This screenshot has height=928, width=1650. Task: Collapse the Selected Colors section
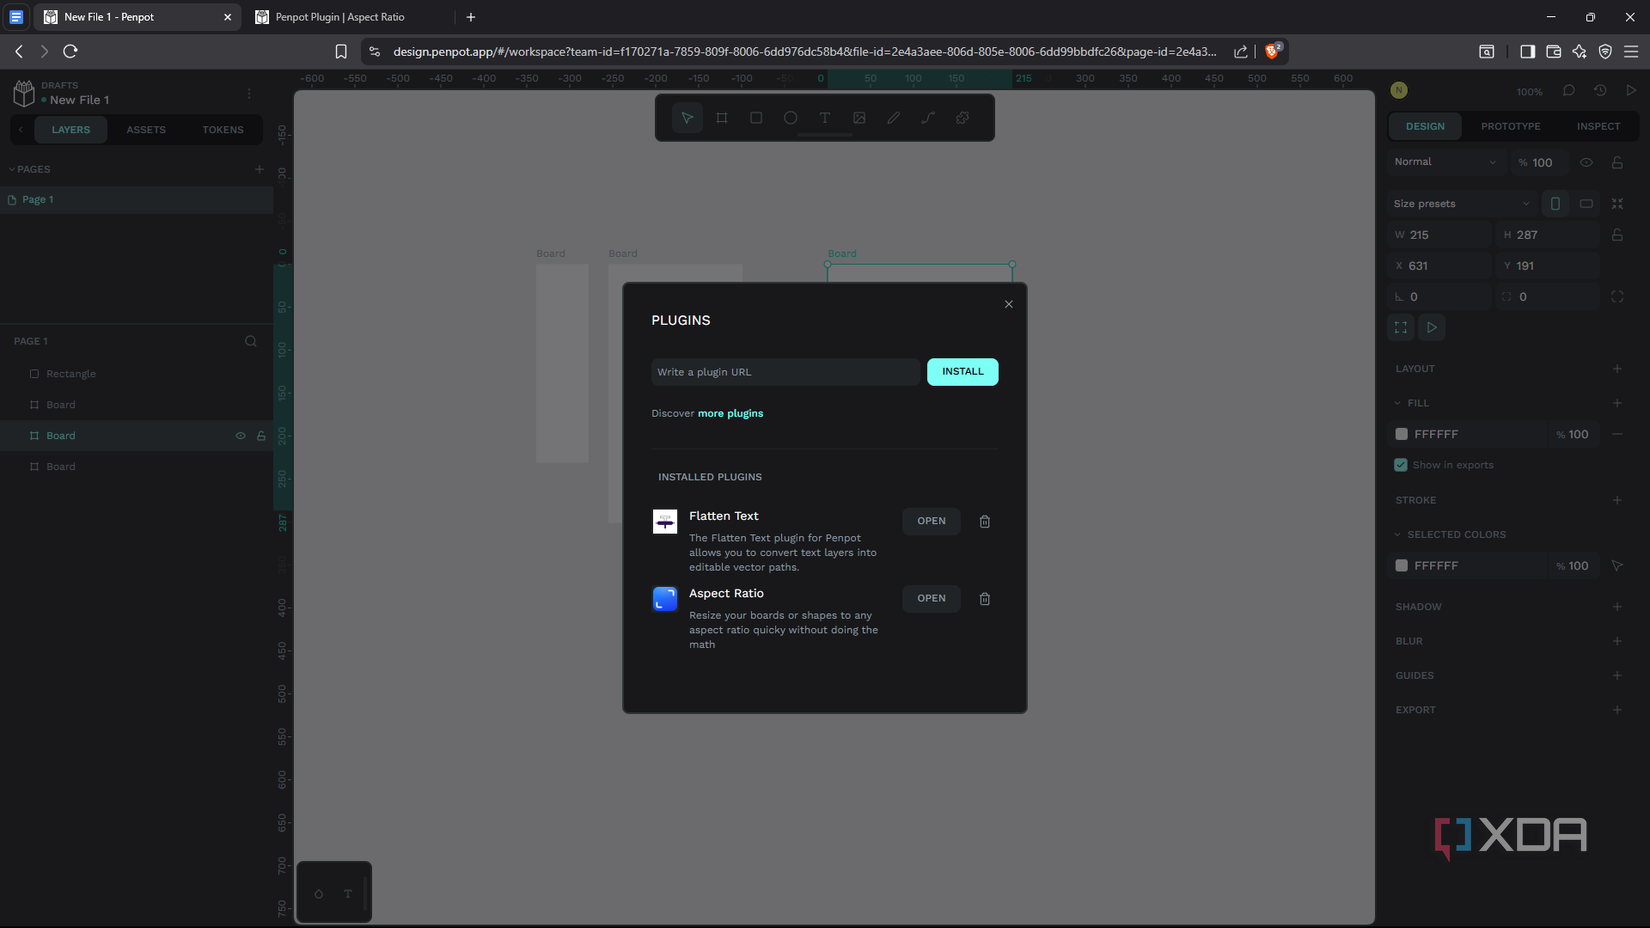pos(1397,534)
